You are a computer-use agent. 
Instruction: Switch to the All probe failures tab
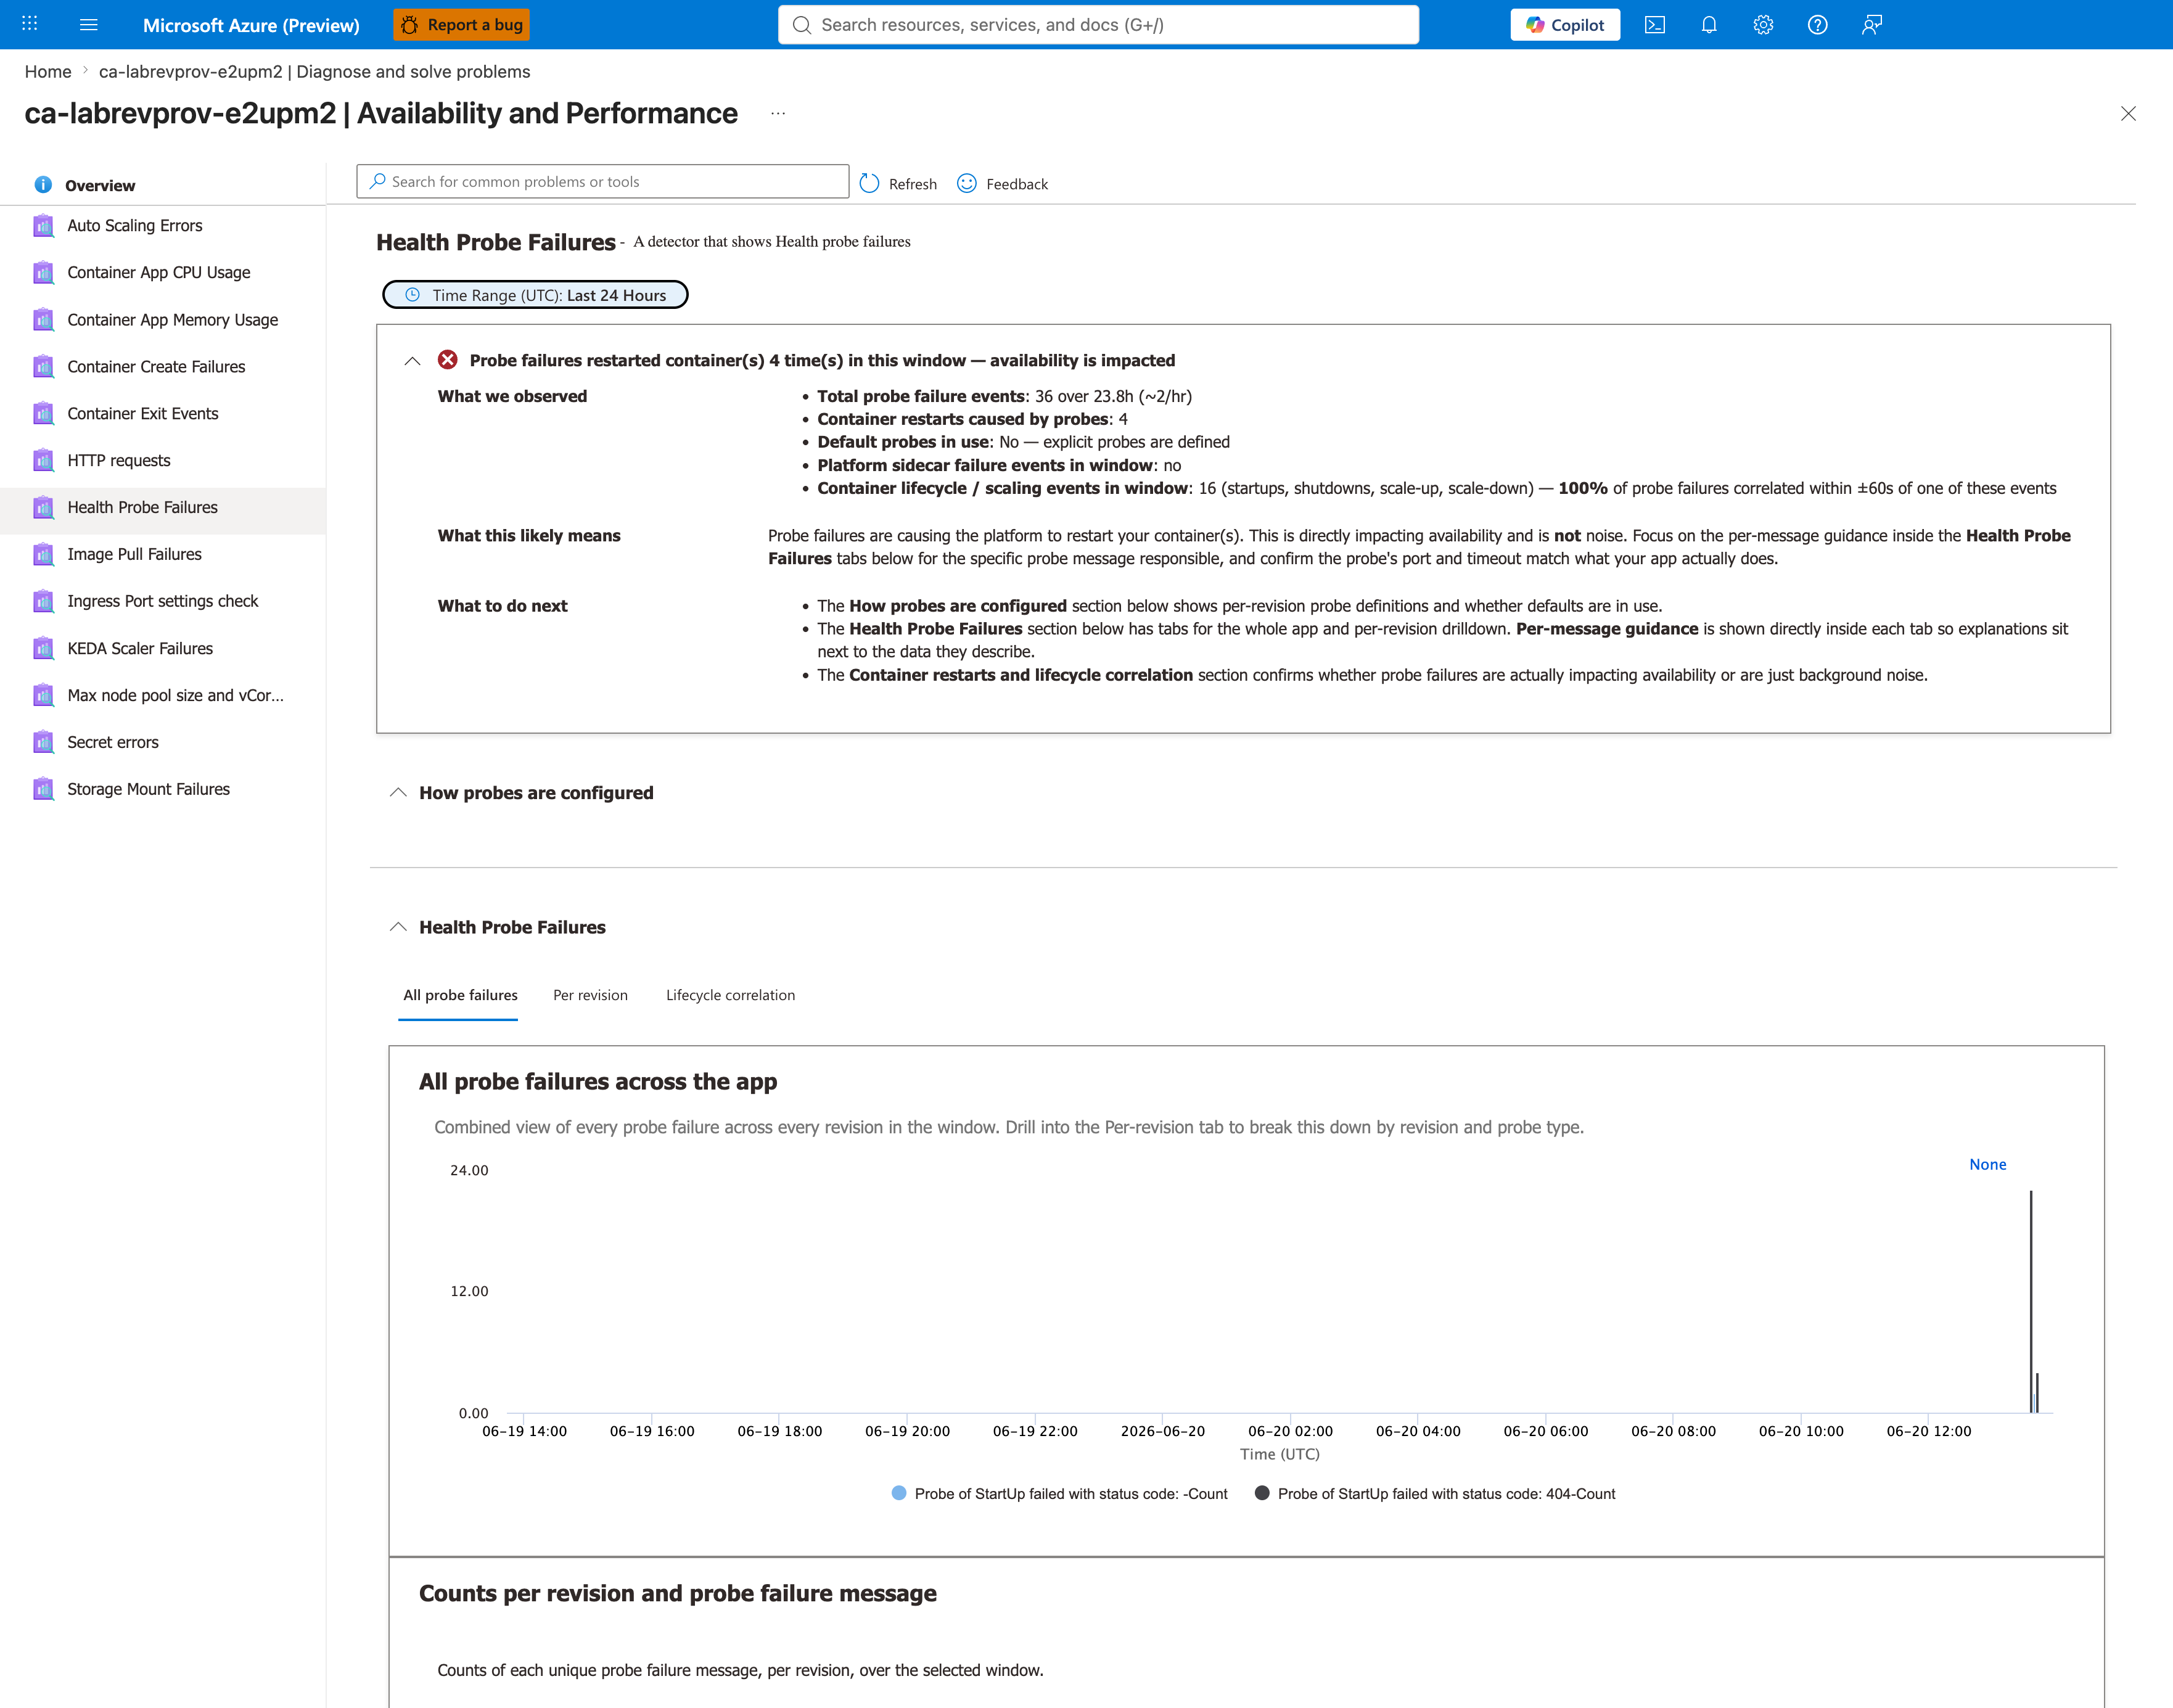[x=460, y=995]
